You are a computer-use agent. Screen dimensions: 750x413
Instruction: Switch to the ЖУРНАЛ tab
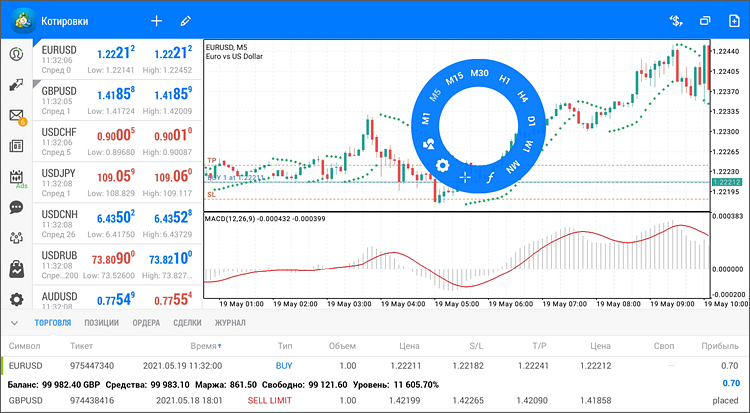tap(230, 323)
